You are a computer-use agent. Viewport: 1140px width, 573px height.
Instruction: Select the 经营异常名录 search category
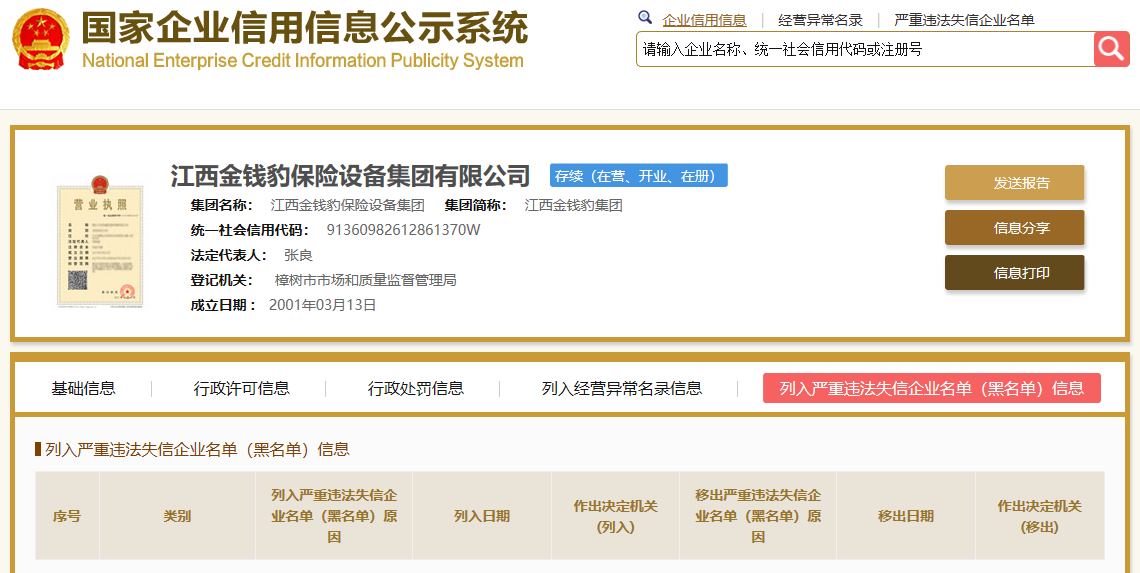coord(820,20)
